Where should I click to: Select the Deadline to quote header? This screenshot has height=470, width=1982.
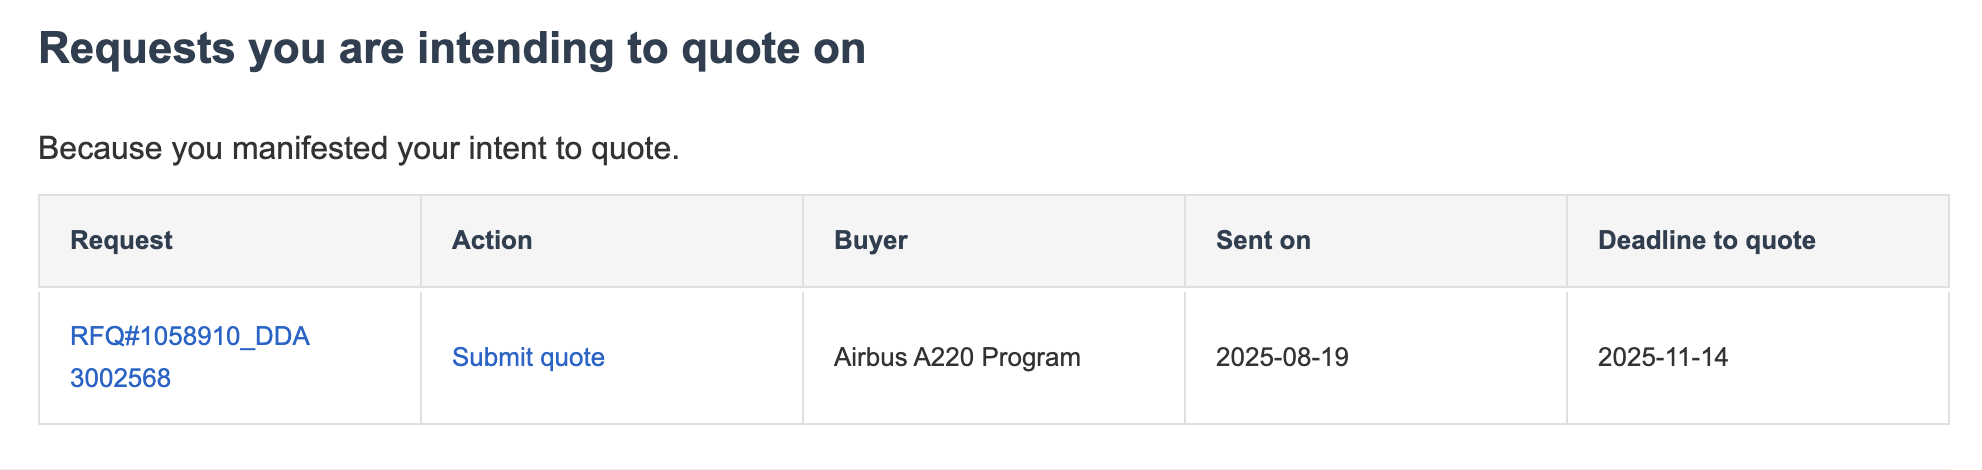(1706, 240)
